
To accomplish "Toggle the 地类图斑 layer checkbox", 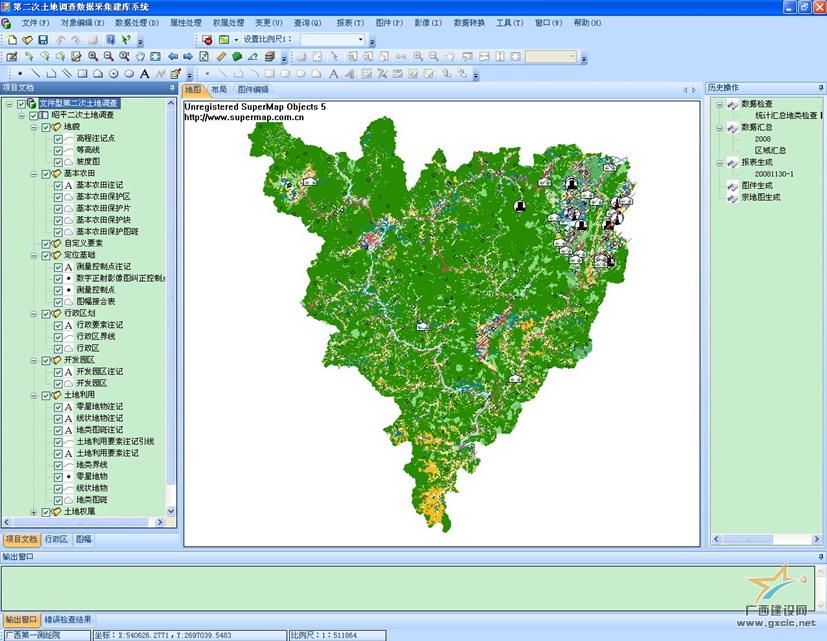I will tap(59, 500).
